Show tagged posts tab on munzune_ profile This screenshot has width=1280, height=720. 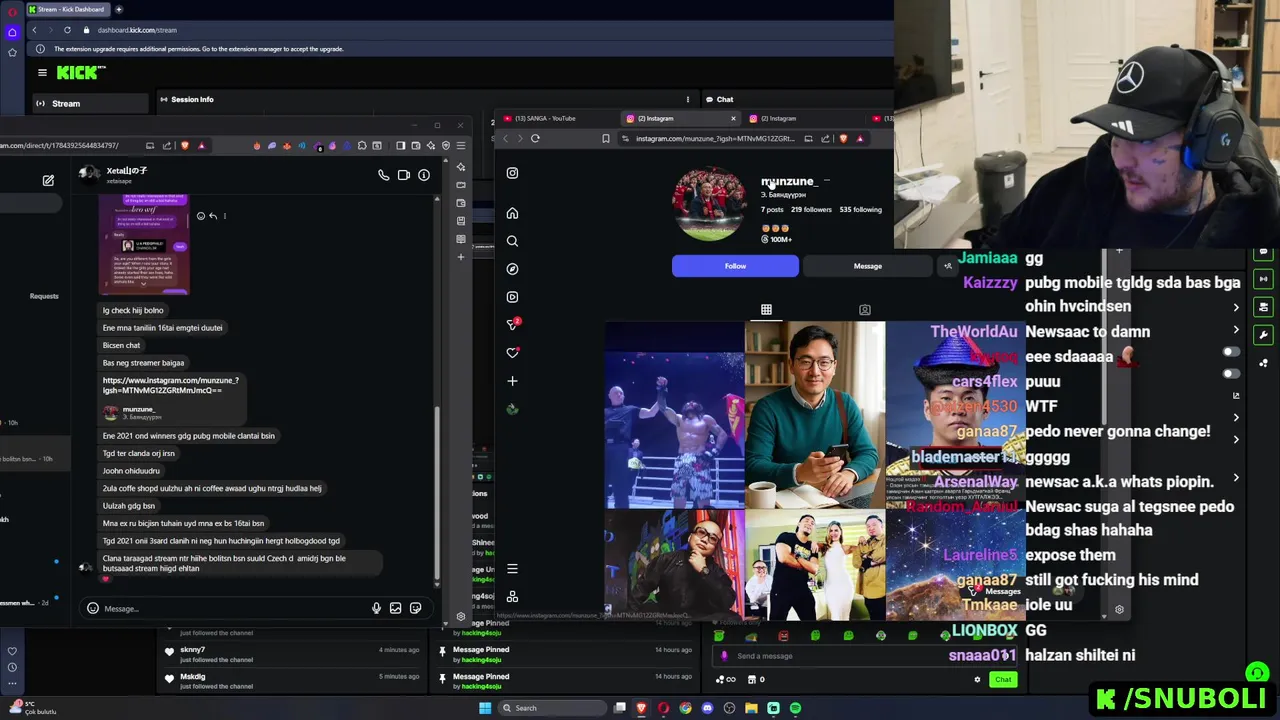pyautogui.click(x=865, y=310)
